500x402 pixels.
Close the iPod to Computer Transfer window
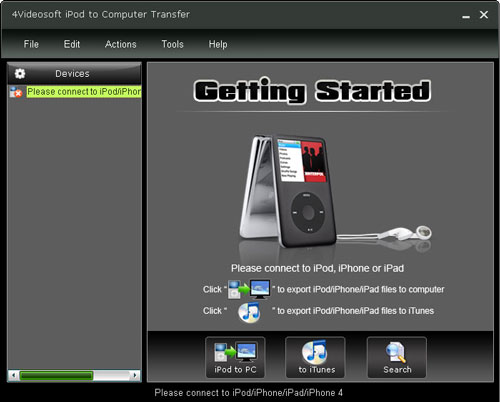point(484,15)
